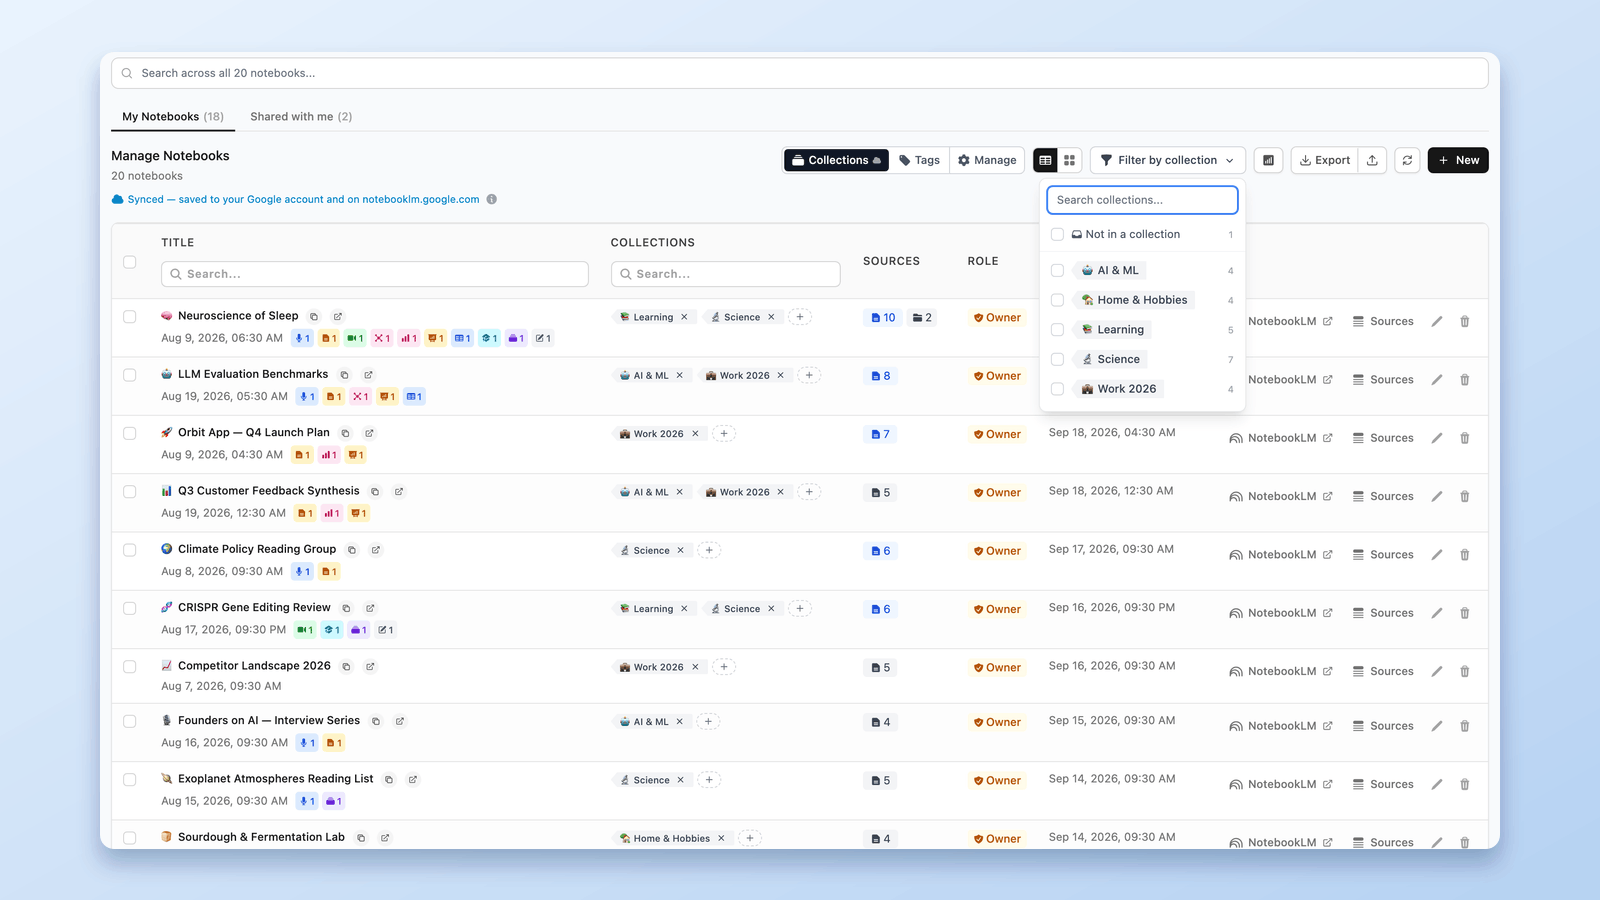Focus the Search collections field

click(x=1142, y=200)
